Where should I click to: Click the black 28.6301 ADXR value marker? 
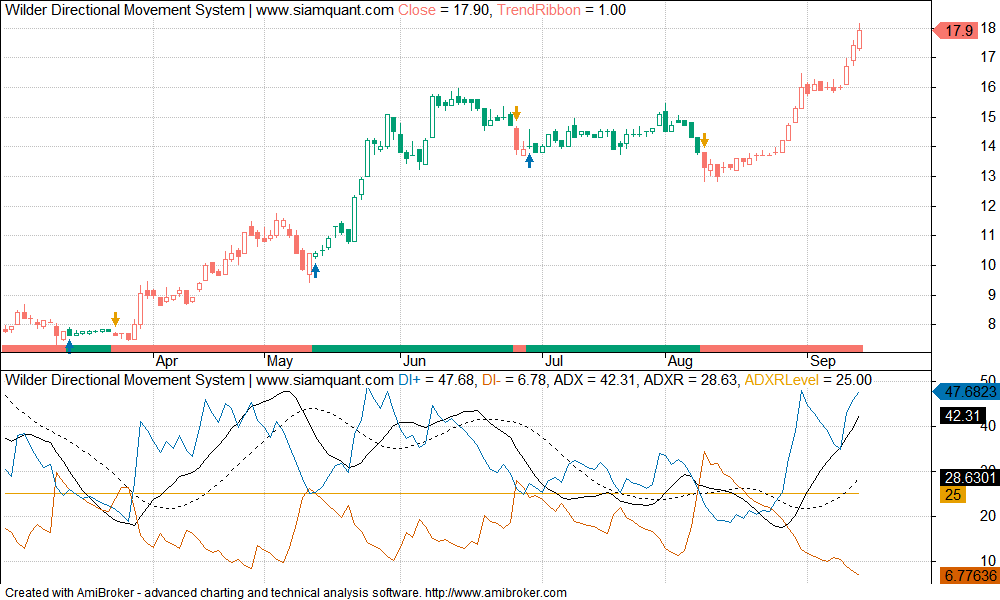click(x=964, y=476)
